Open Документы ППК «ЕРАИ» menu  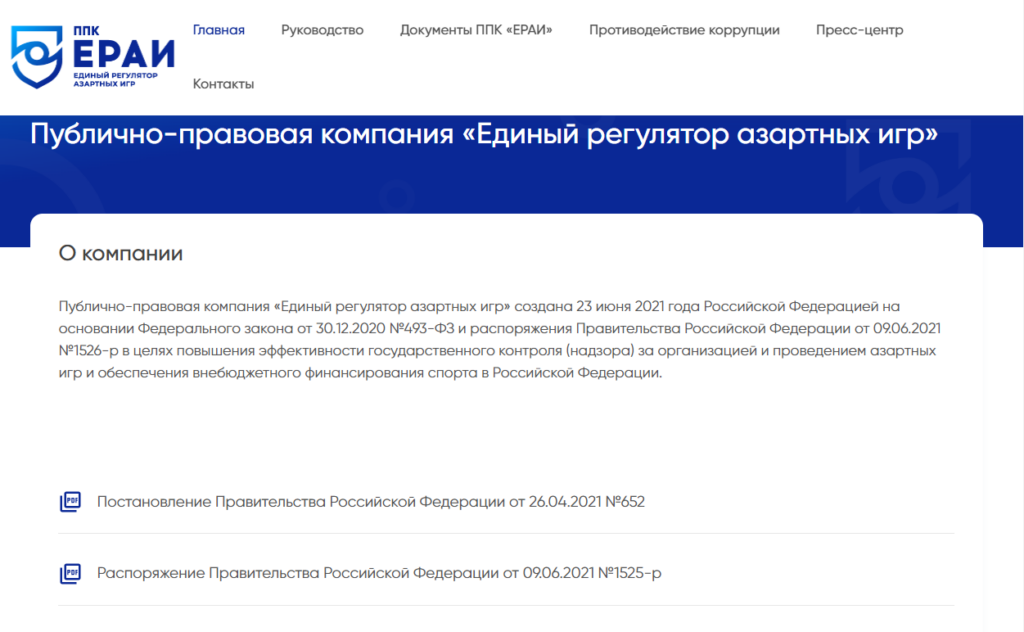(476, 30)
